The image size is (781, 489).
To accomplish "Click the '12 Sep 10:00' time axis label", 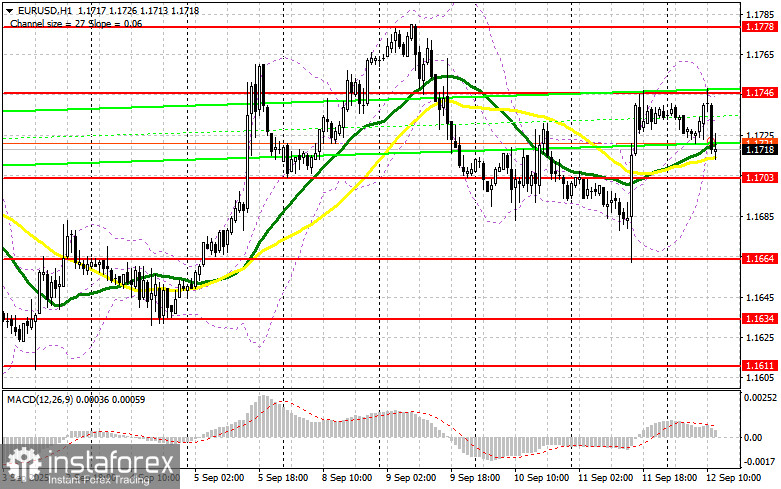I will [733, 478].
